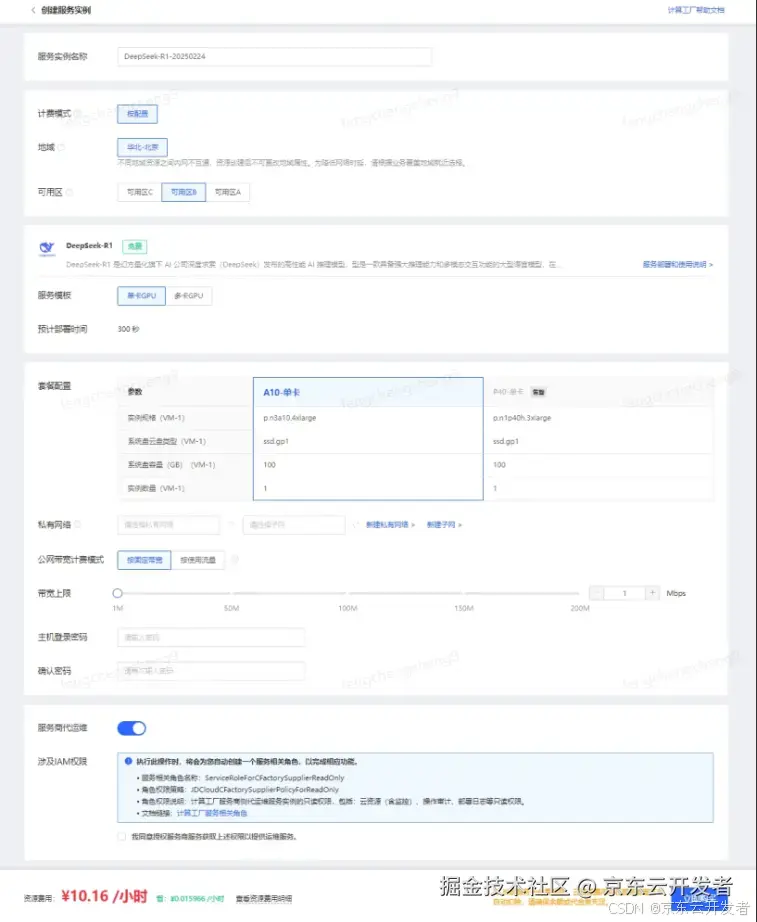
Task: Open the 请选择私有网络 dropdown
Action: [169, 525]
